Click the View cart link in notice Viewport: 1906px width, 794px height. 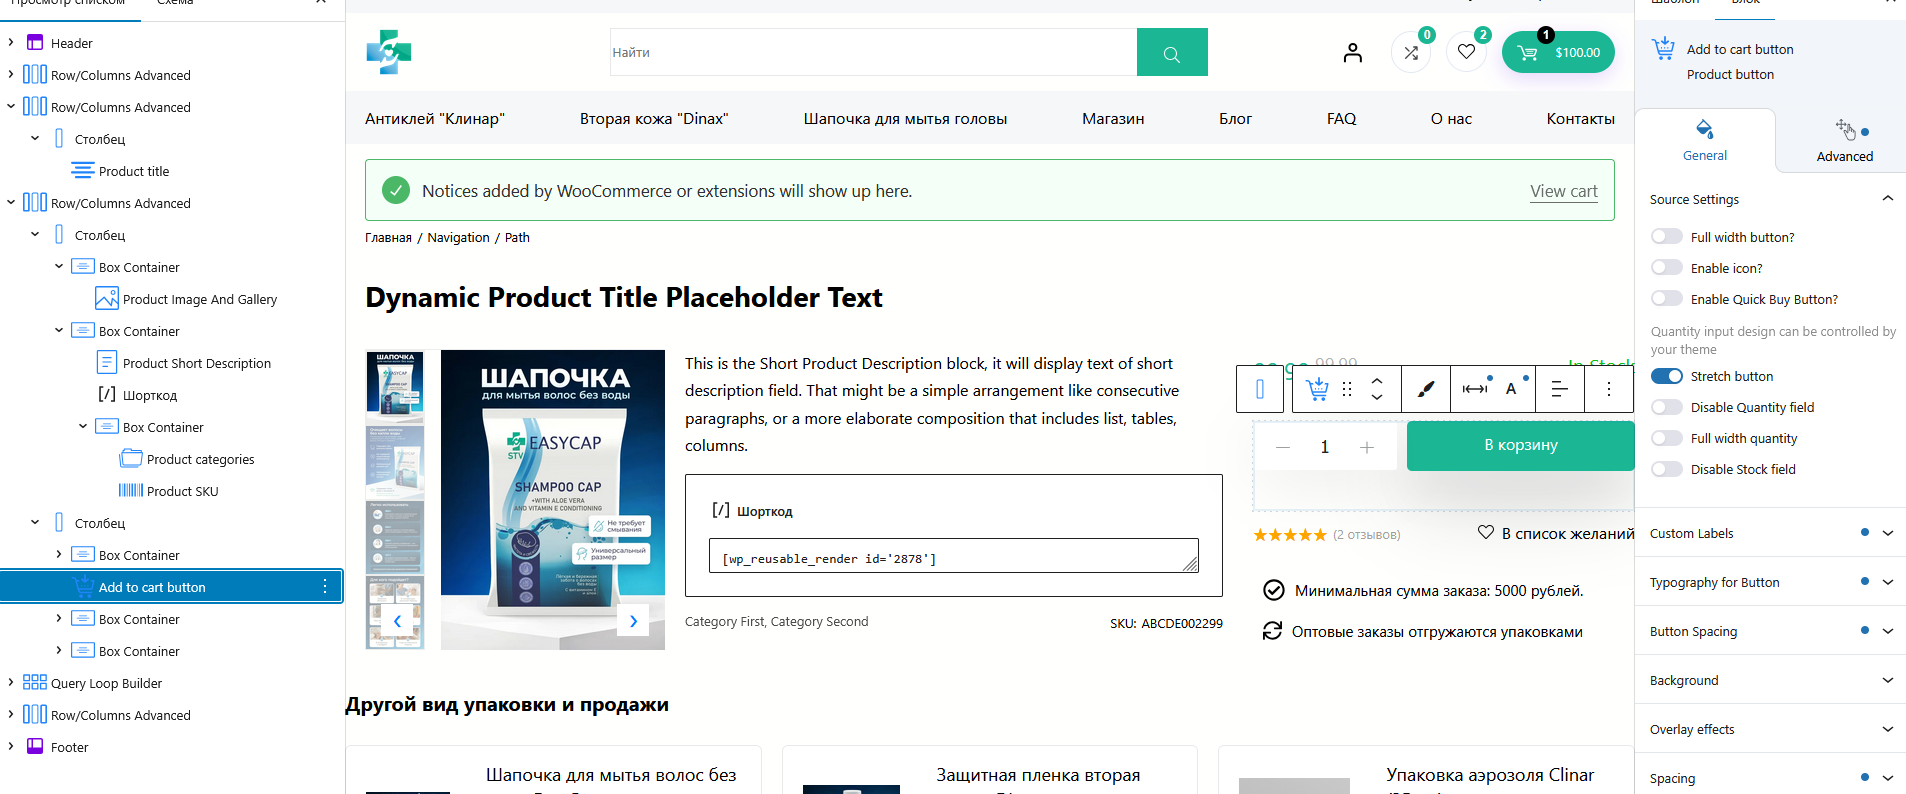point(1564,191)
